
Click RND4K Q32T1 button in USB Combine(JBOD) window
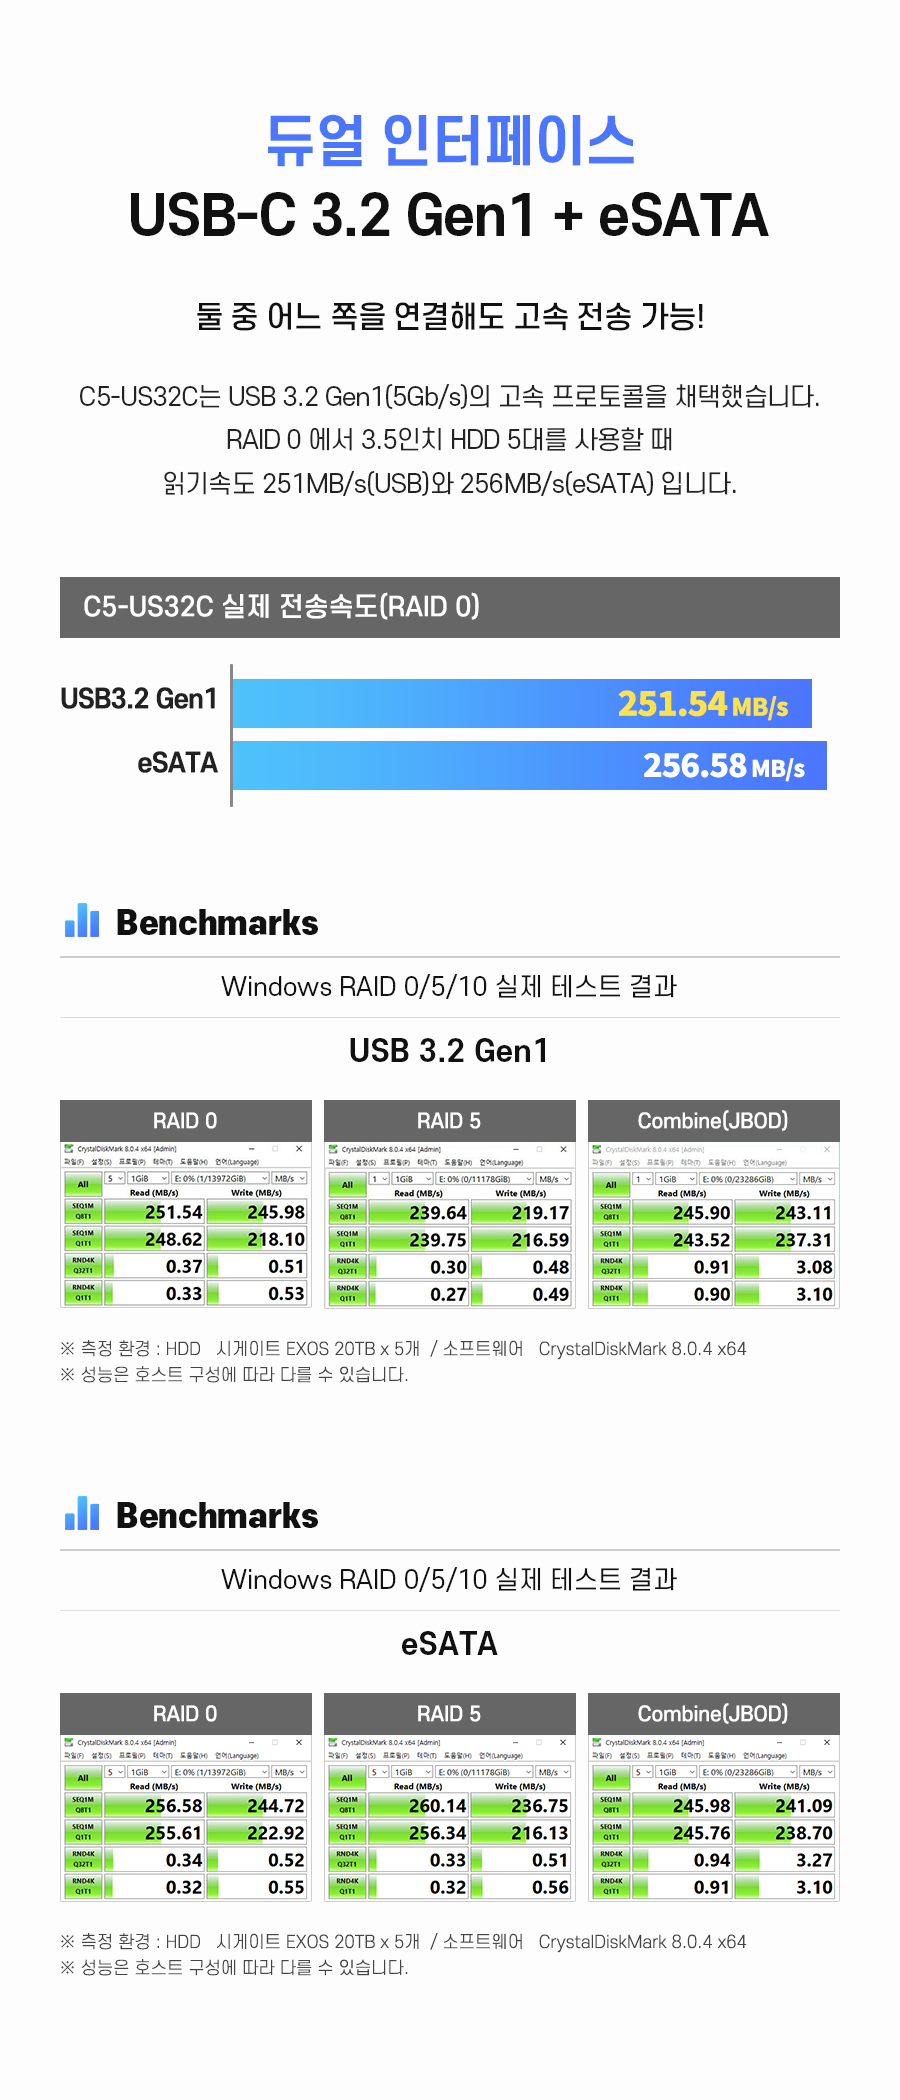611,1266
